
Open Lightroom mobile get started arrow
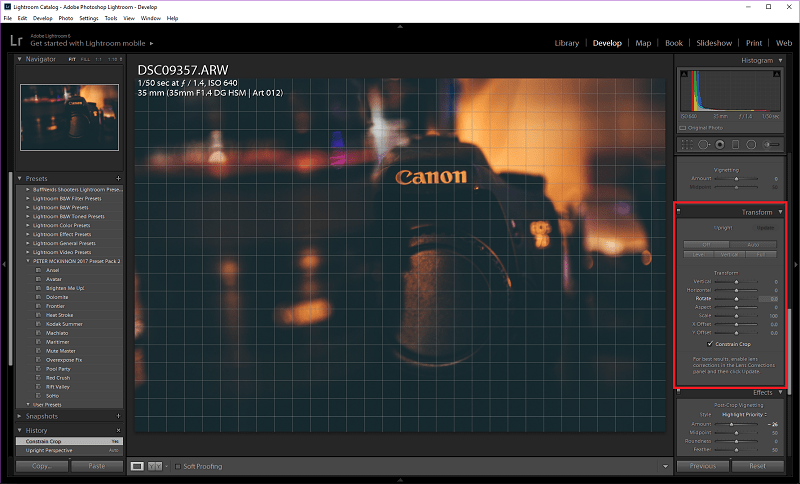tap(152, 43)
